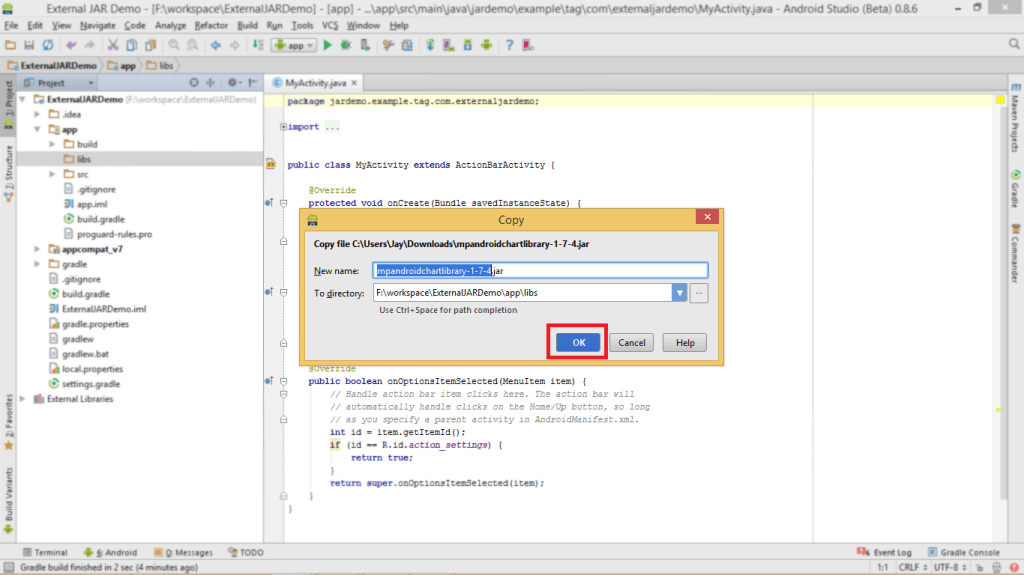Confirm the copy with OK
Screen dimensions: 1024x575
click(x=579, y=342)
